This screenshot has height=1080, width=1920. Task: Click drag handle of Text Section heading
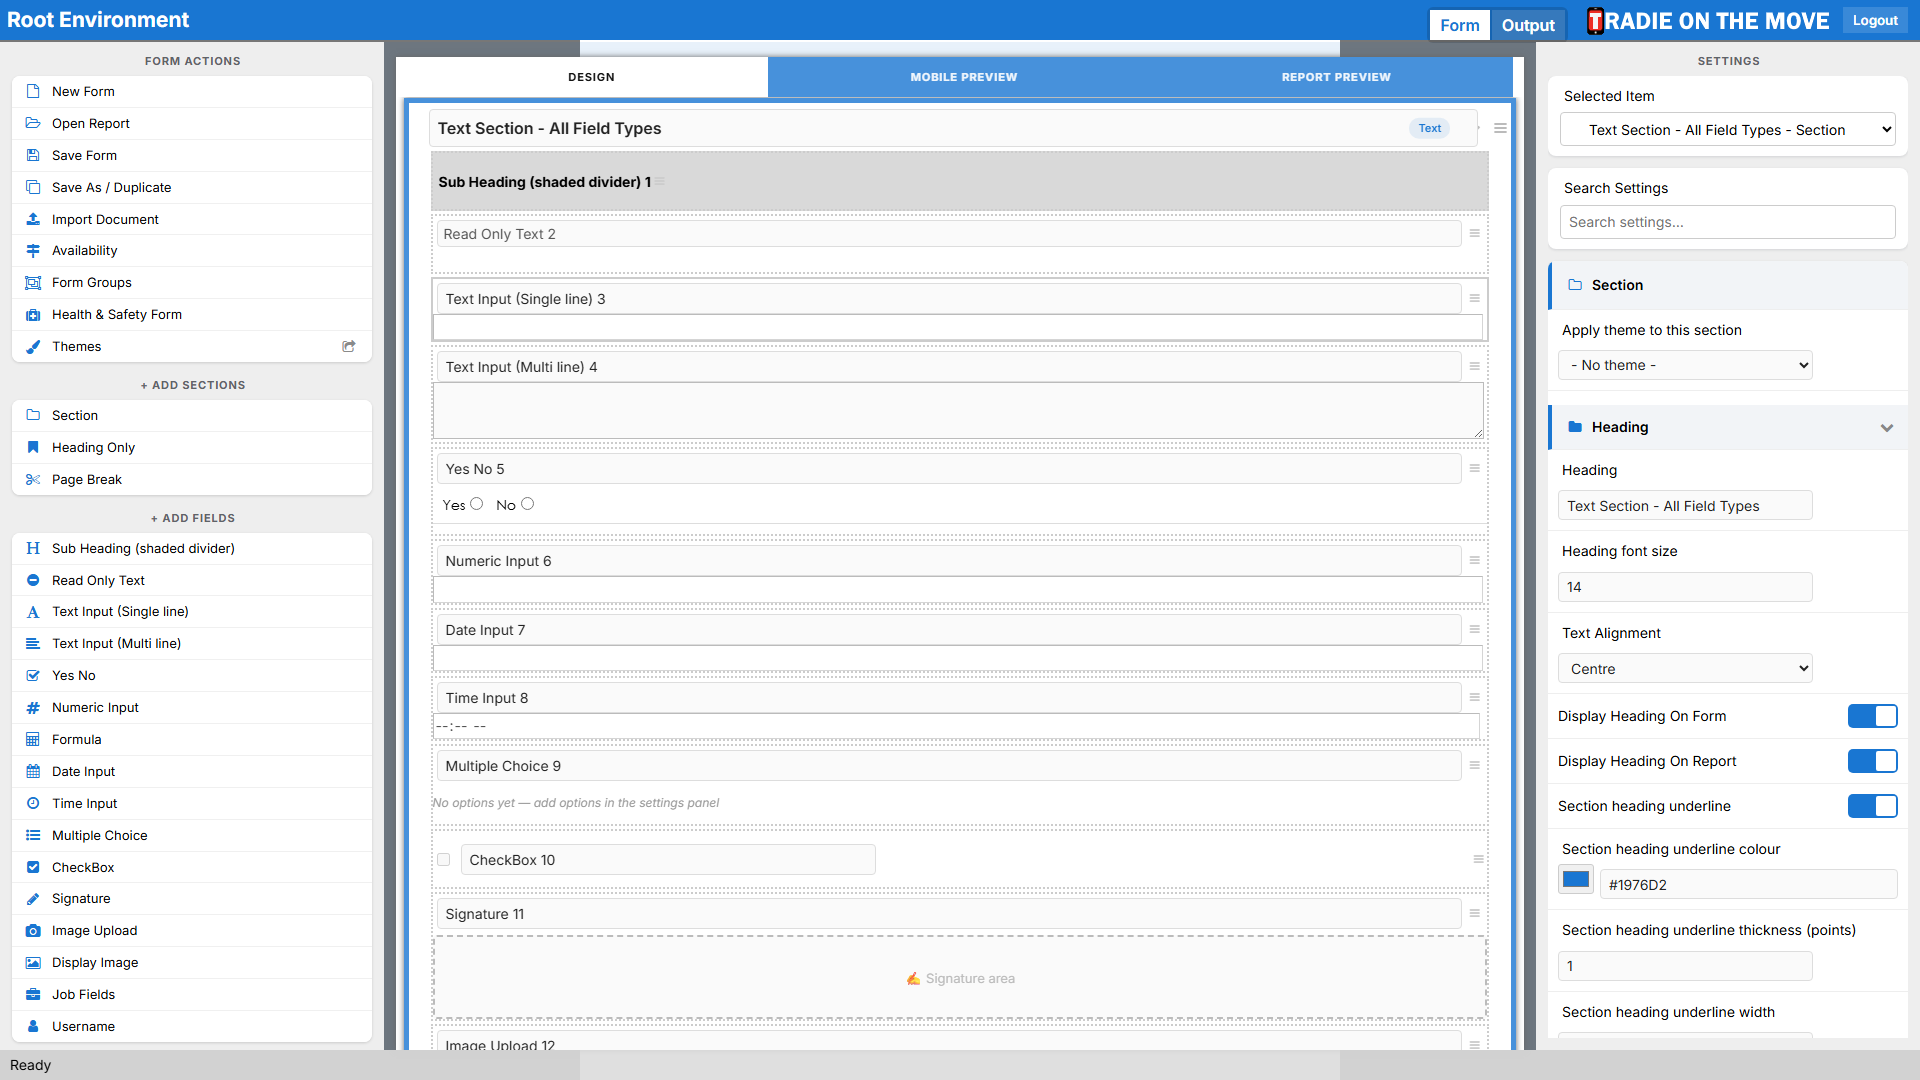pyautogui.click(x=1500, y=128)
